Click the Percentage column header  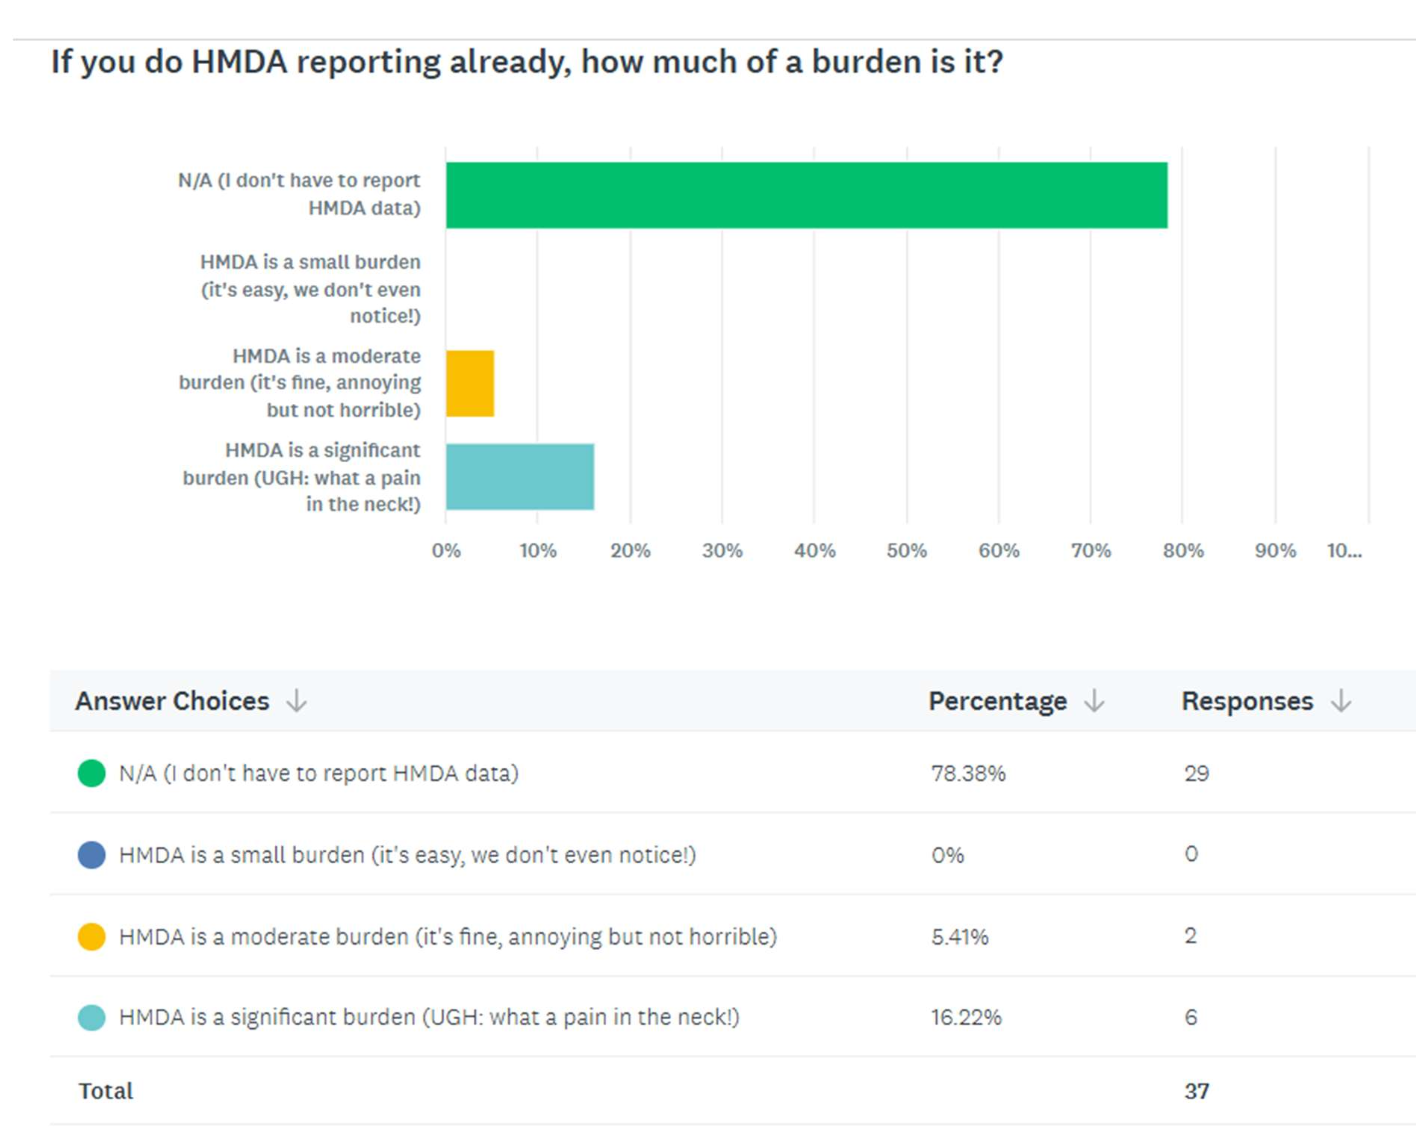pyautogui.click(x=997, y=701)
